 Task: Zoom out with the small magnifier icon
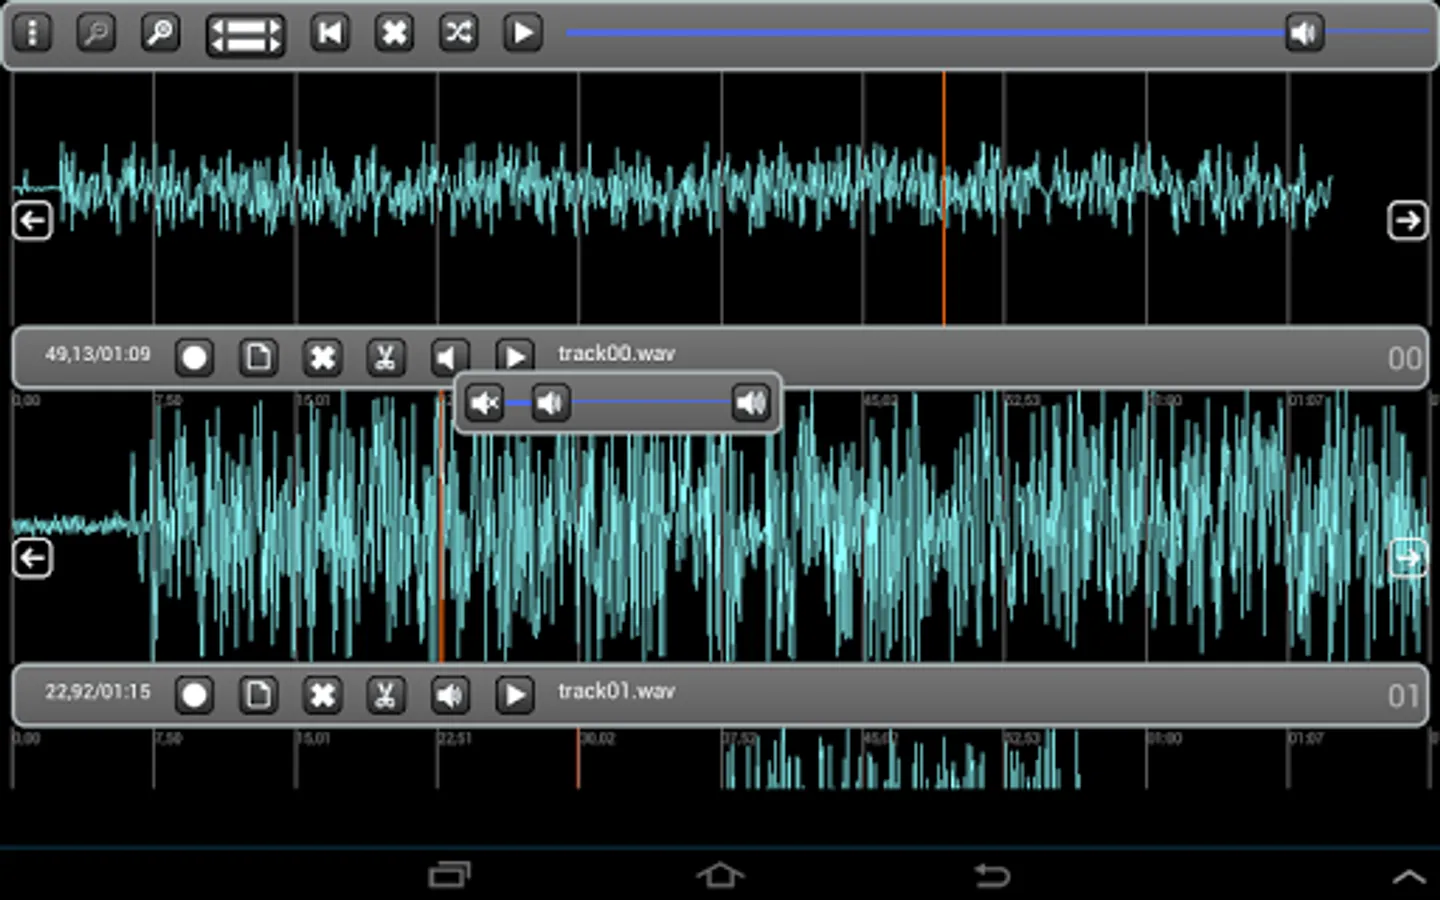click(96, 33)
